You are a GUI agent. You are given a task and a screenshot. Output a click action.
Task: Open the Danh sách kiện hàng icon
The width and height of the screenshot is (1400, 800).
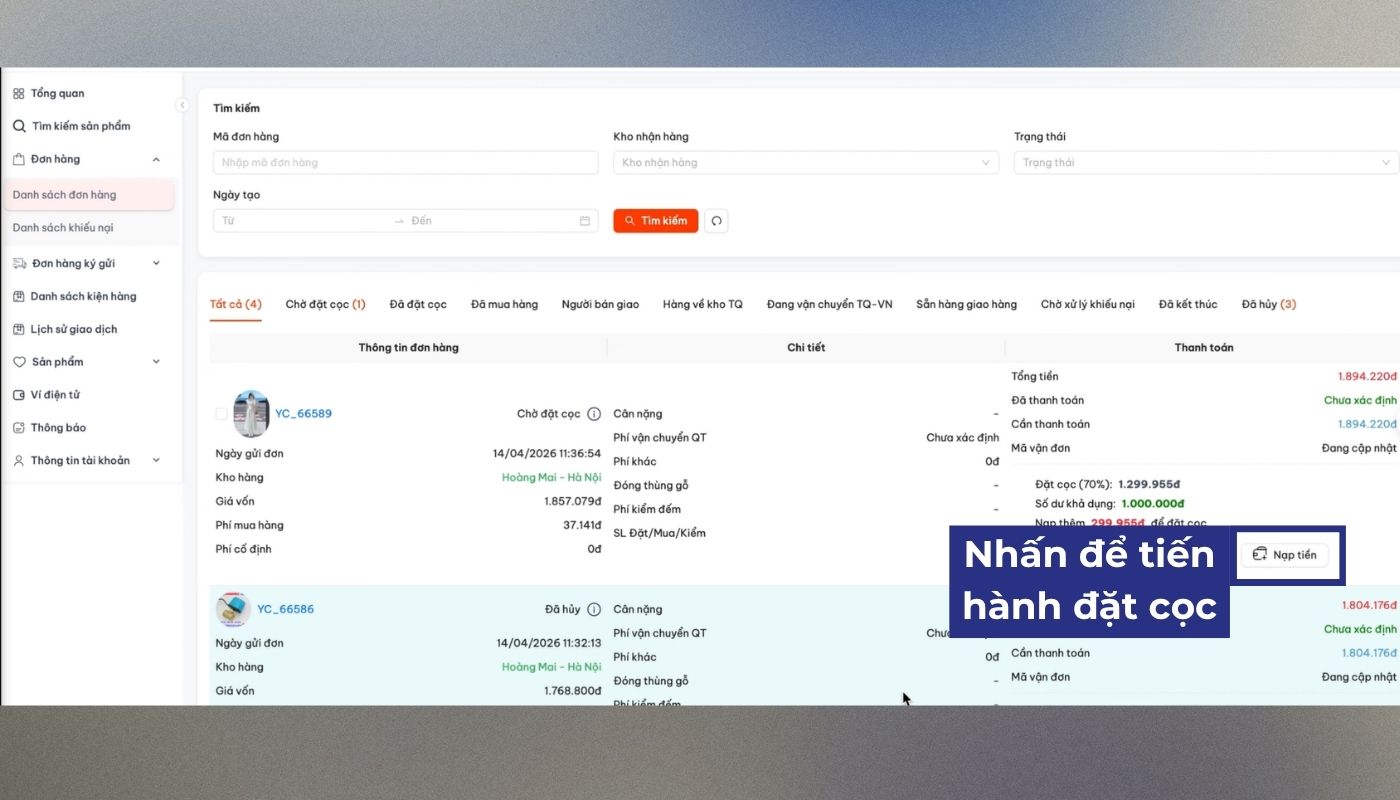pos(18,295)
